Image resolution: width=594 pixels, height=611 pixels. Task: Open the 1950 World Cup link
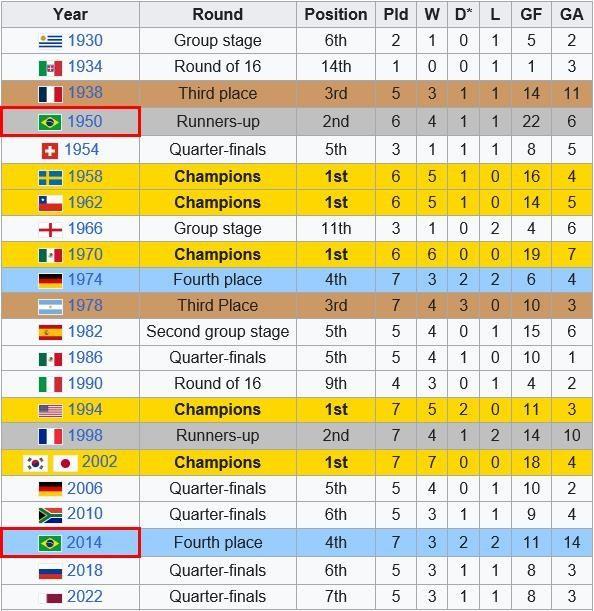tap(85, 121)
